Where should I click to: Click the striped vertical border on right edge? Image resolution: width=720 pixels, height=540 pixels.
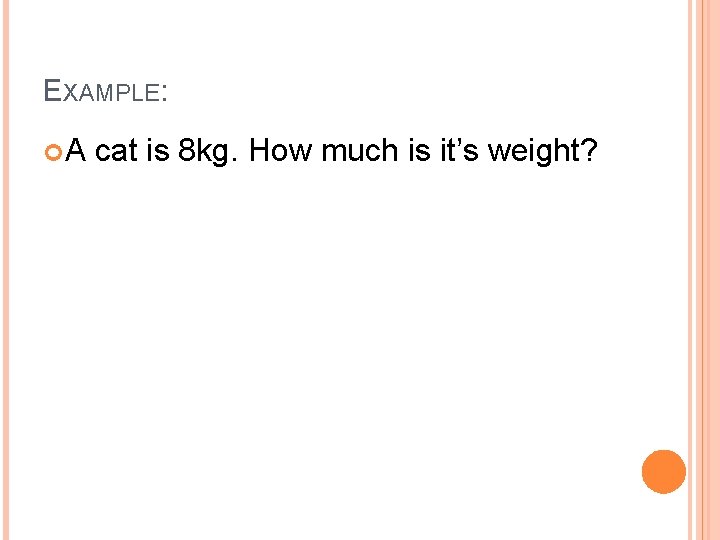pos(704,270)
